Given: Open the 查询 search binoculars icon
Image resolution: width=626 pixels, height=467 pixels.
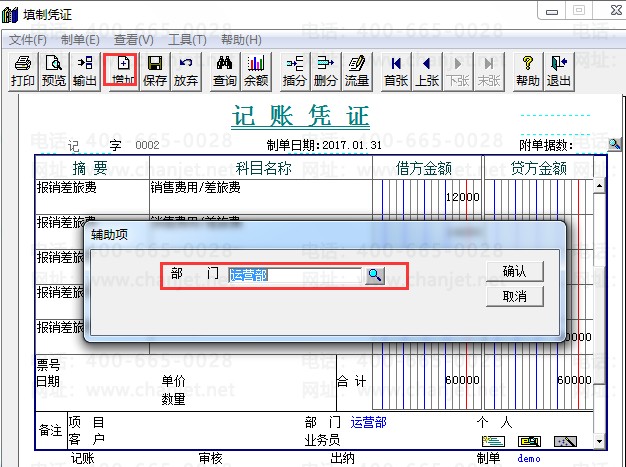Looking at the screenshot, I should 225,72.
